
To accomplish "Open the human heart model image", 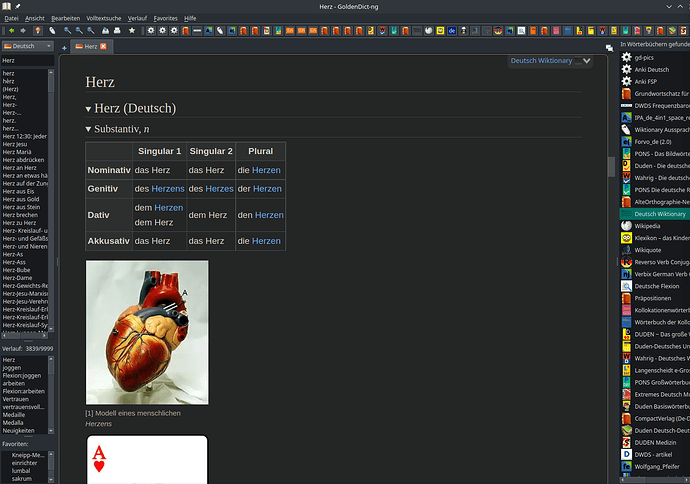I will (x=147, y=333).
